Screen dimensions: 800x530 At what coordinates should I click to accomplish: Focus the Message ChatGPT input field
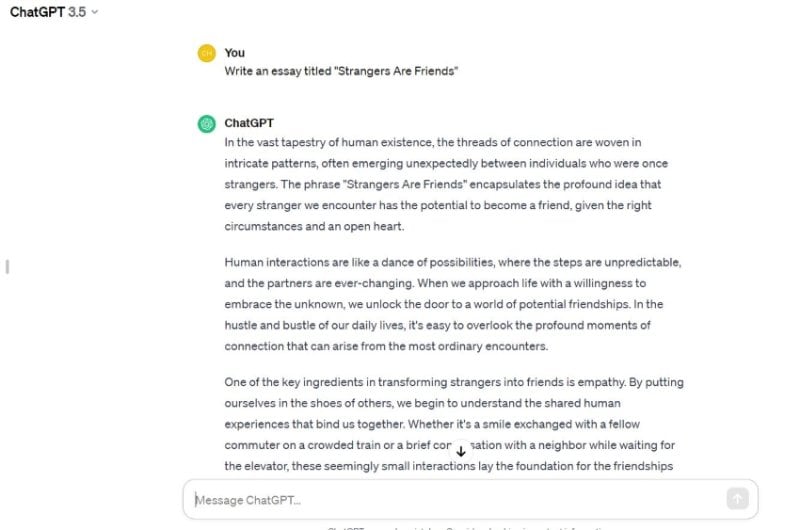[x=470, y=499]
